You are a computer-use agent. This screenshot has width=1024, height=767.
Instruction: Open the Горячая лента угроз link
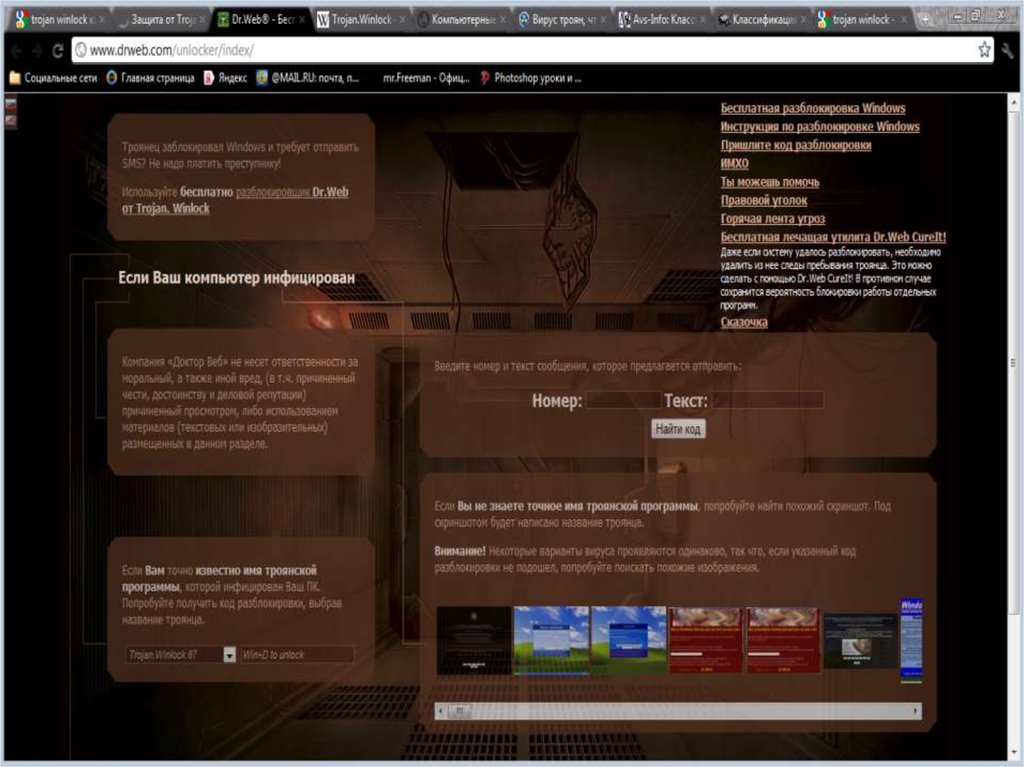[x=773, y=218]
